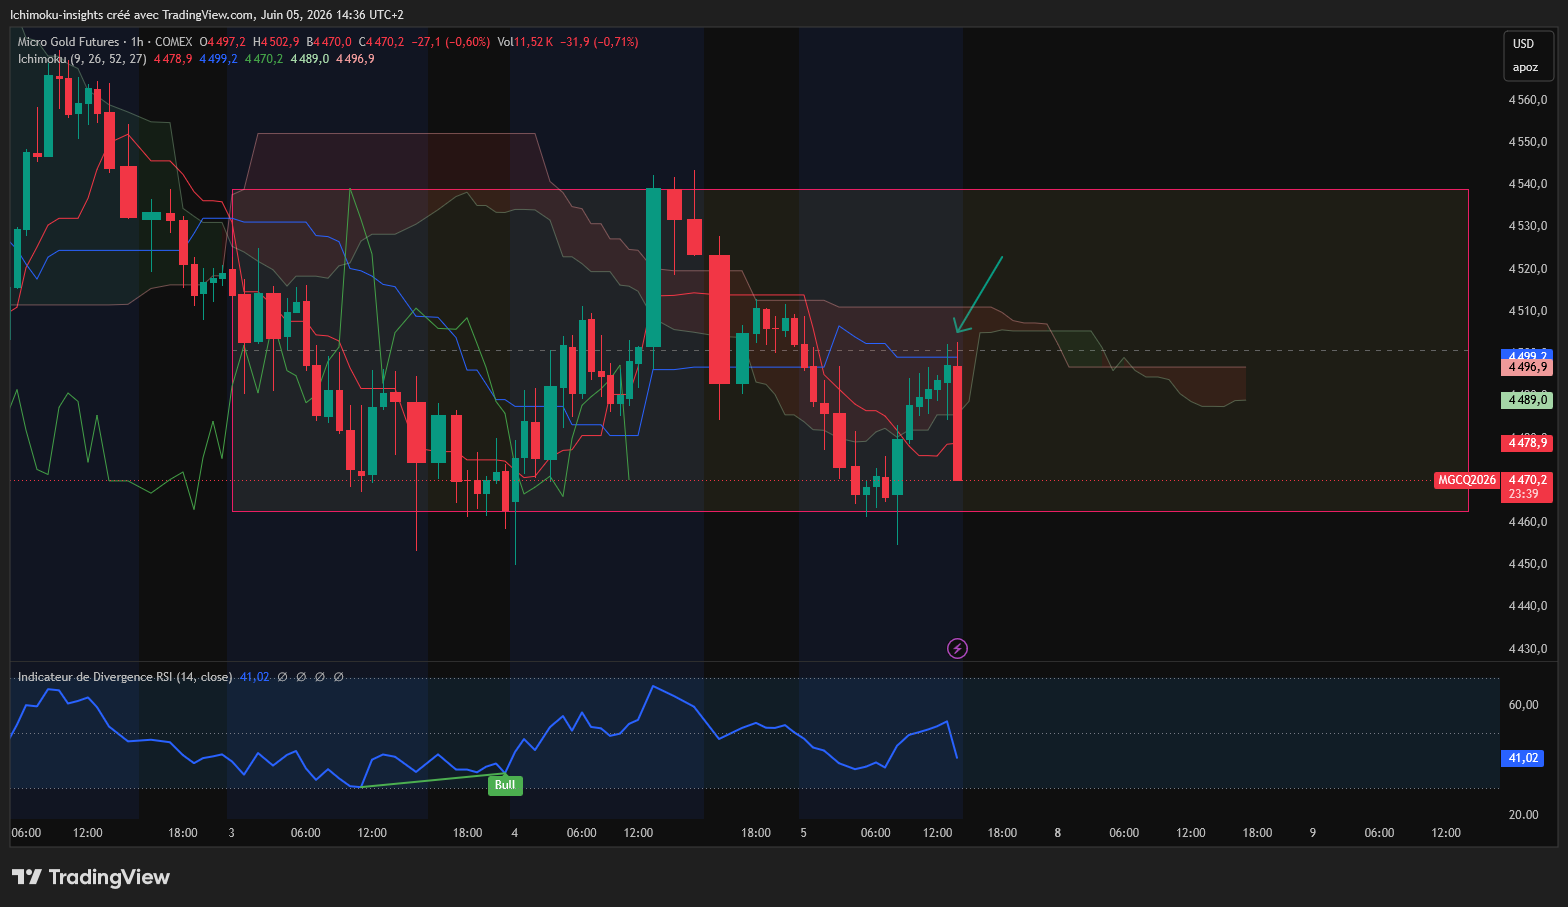Click green 4 470,2 in the Ichimoku legend
This screenshot has height=907, width=1568.
tap(264, 59)
